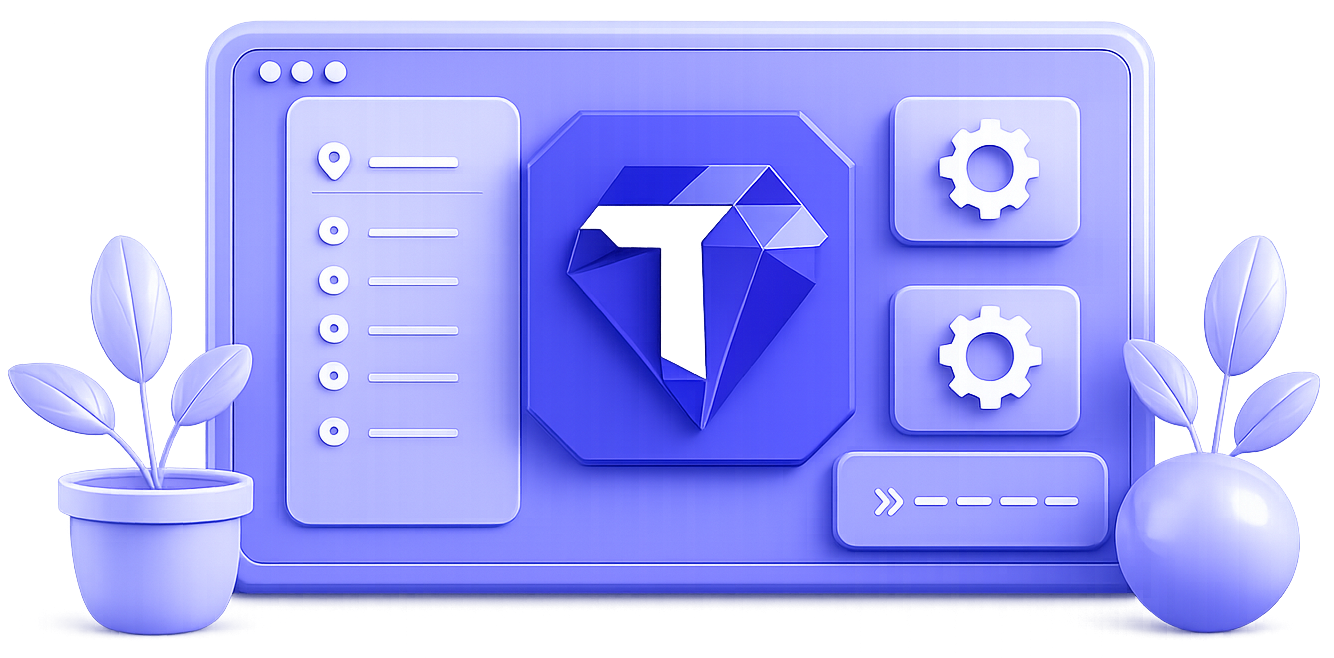Open the diamond T logo tile

click(x=691, y=289)
